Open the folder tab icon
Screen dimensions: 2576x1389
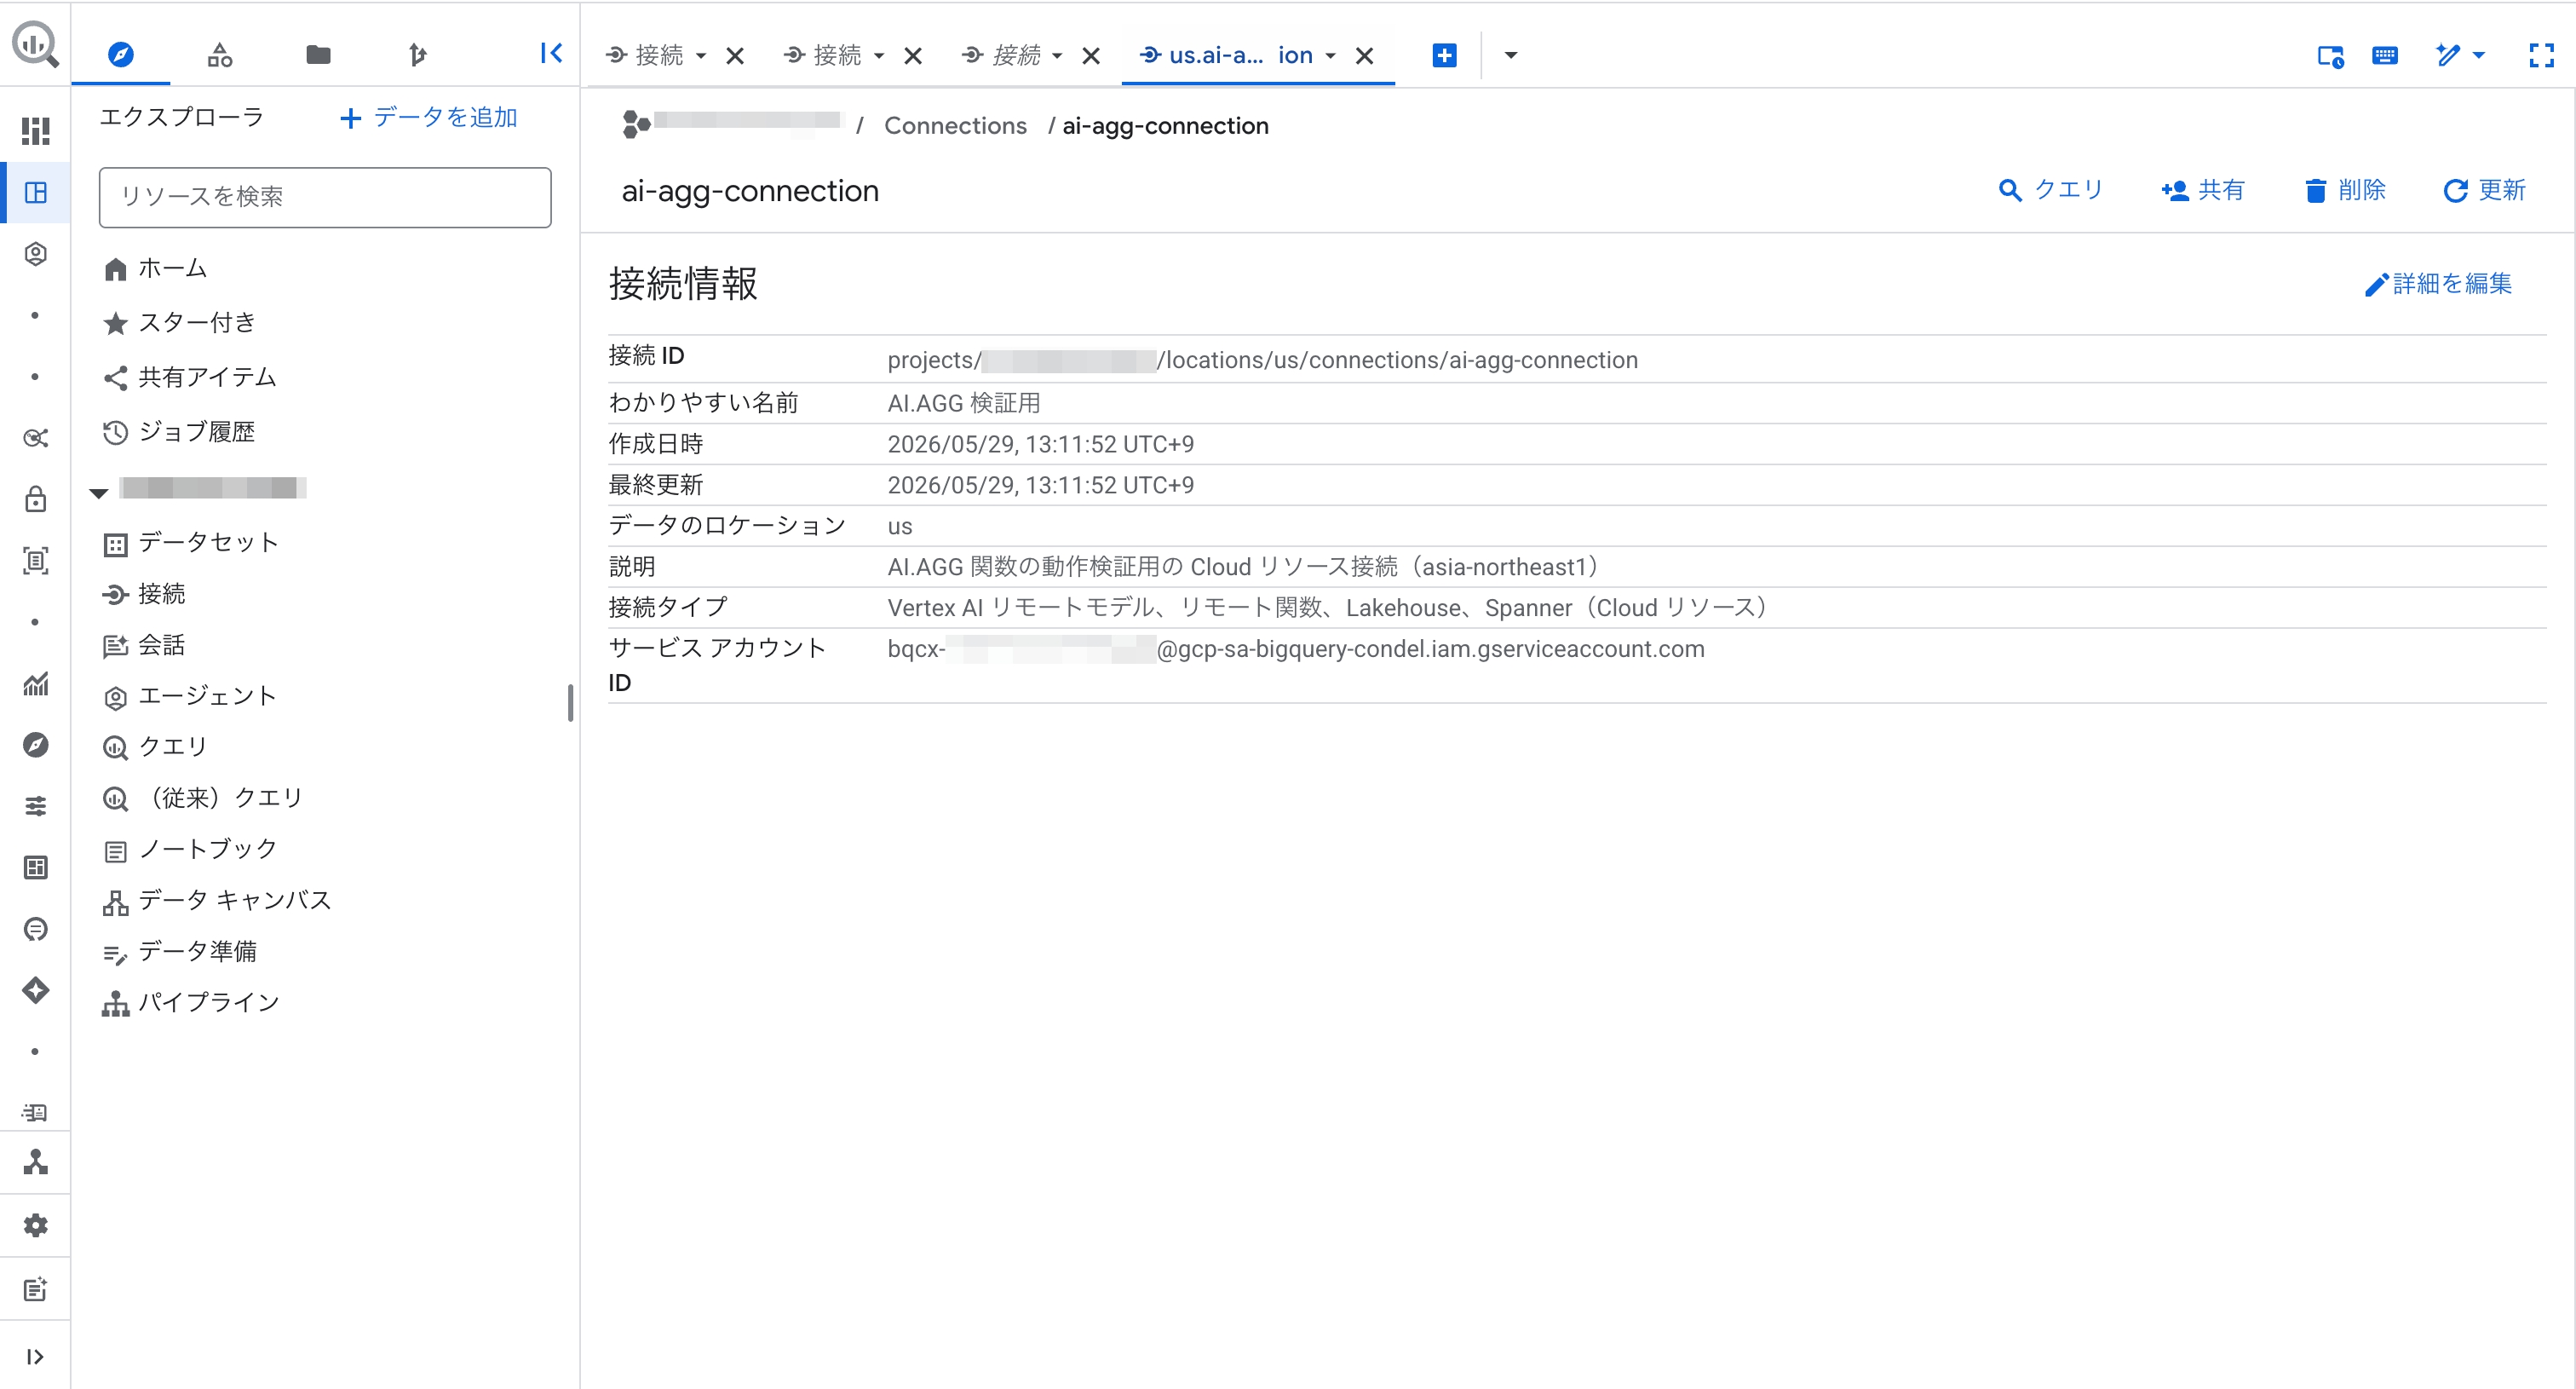click(318, 54)
